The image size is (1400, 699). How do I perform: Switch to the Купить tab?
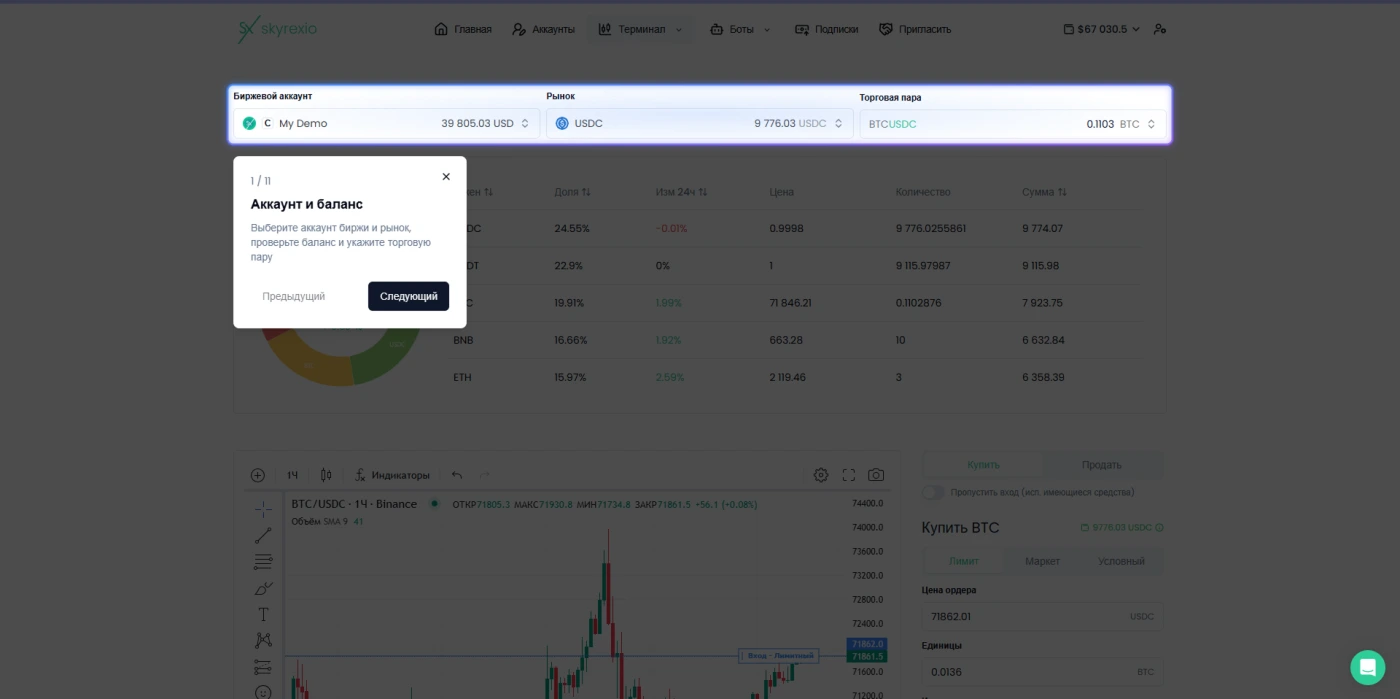pos(983,465)
